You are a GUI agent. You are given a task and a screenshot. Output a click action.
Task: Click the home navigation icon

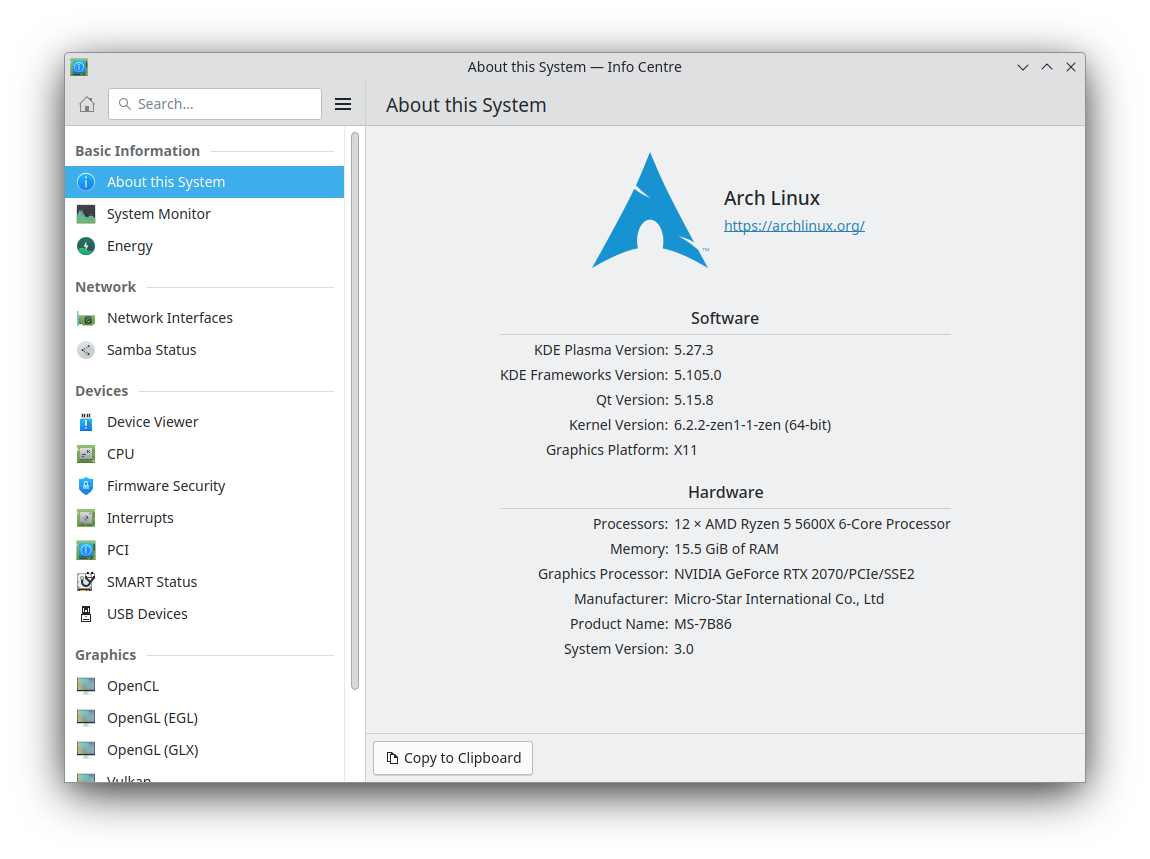[x=86, y=103]
